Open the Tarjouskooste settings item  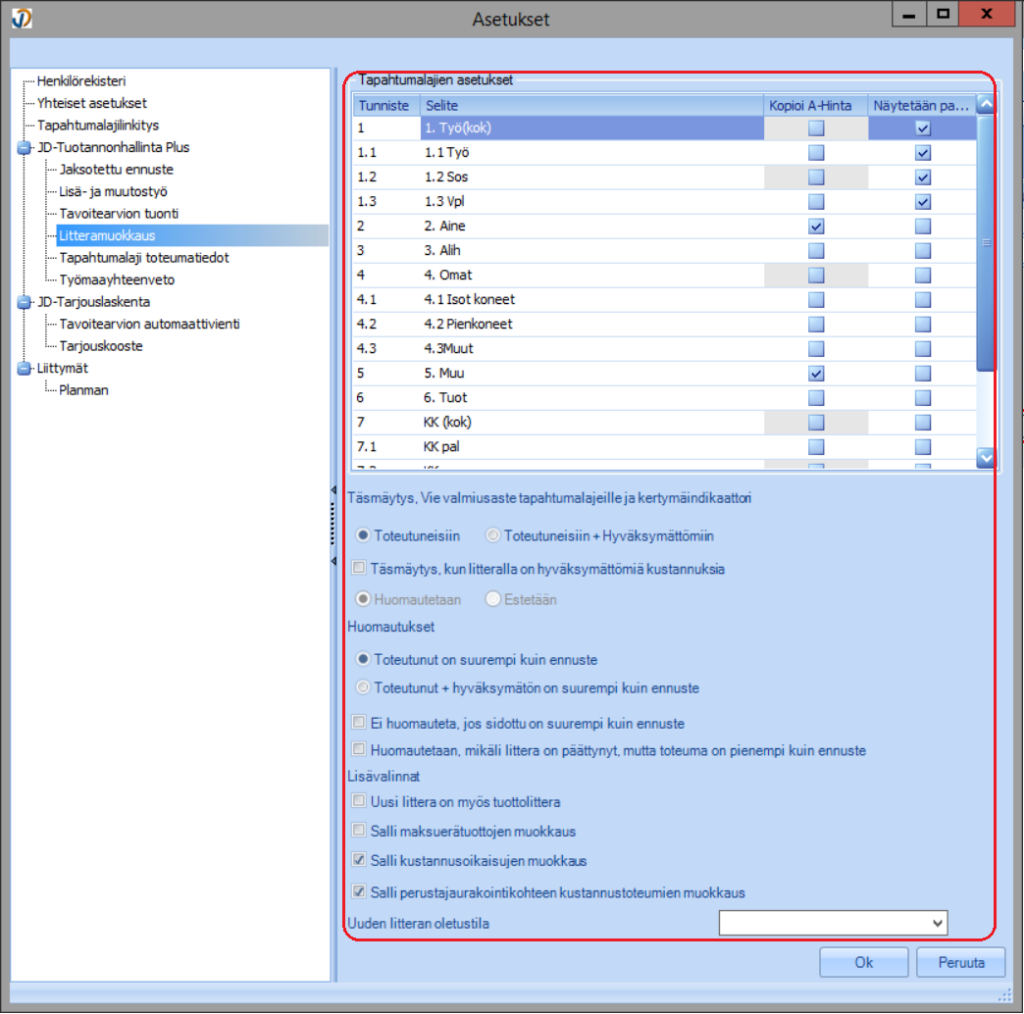coord(101,346)
